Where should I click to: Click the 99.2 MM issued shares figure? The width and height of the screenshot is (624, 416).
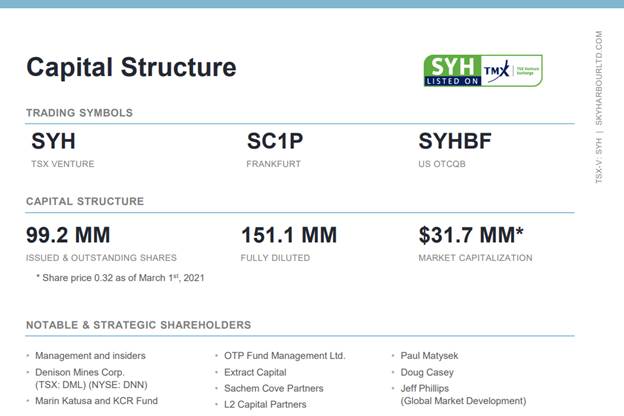pyautogui.click(x=74, y=236)
